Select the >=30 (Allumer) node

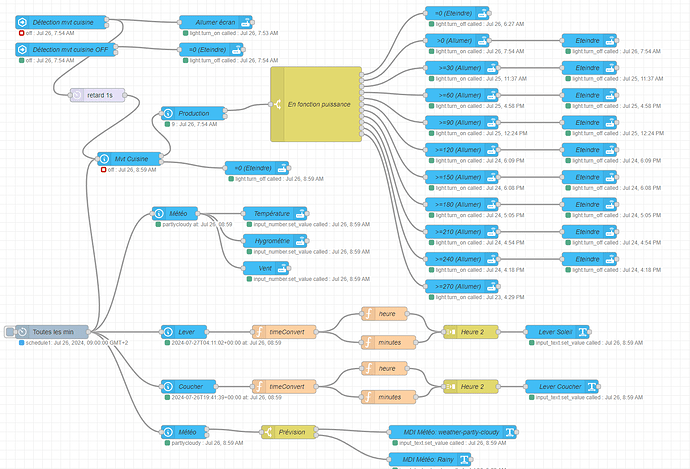click(462, 68)
